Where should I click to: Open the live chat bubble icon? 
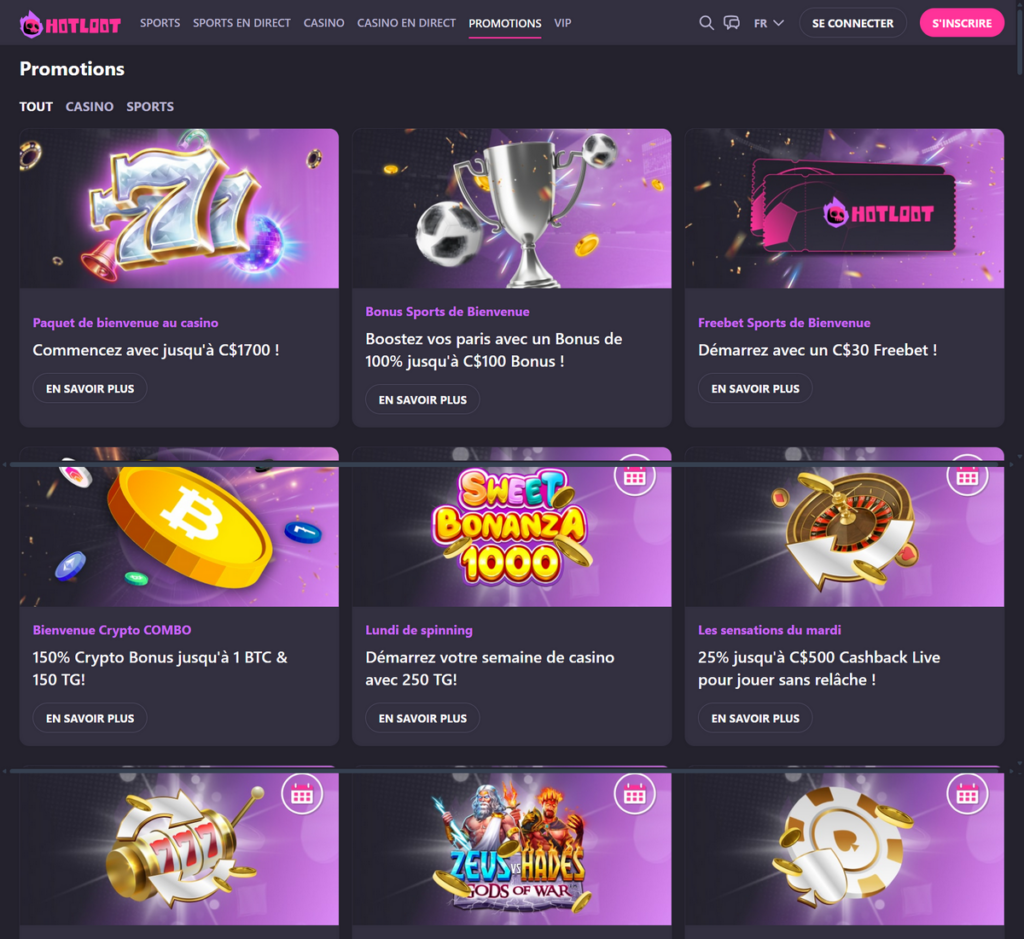(x=731, y=23)
